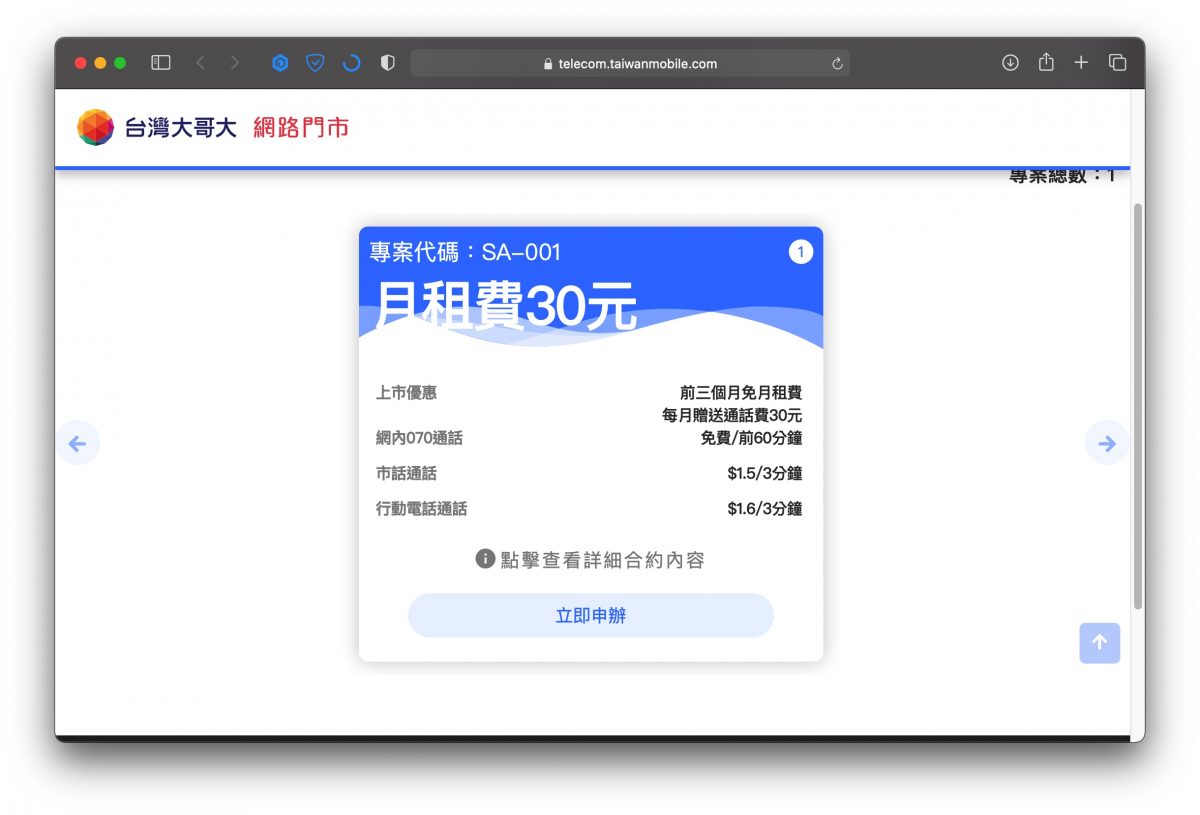Show tab overview
The height and width of the screenshot is (815, 1200).
[1117, 63]
